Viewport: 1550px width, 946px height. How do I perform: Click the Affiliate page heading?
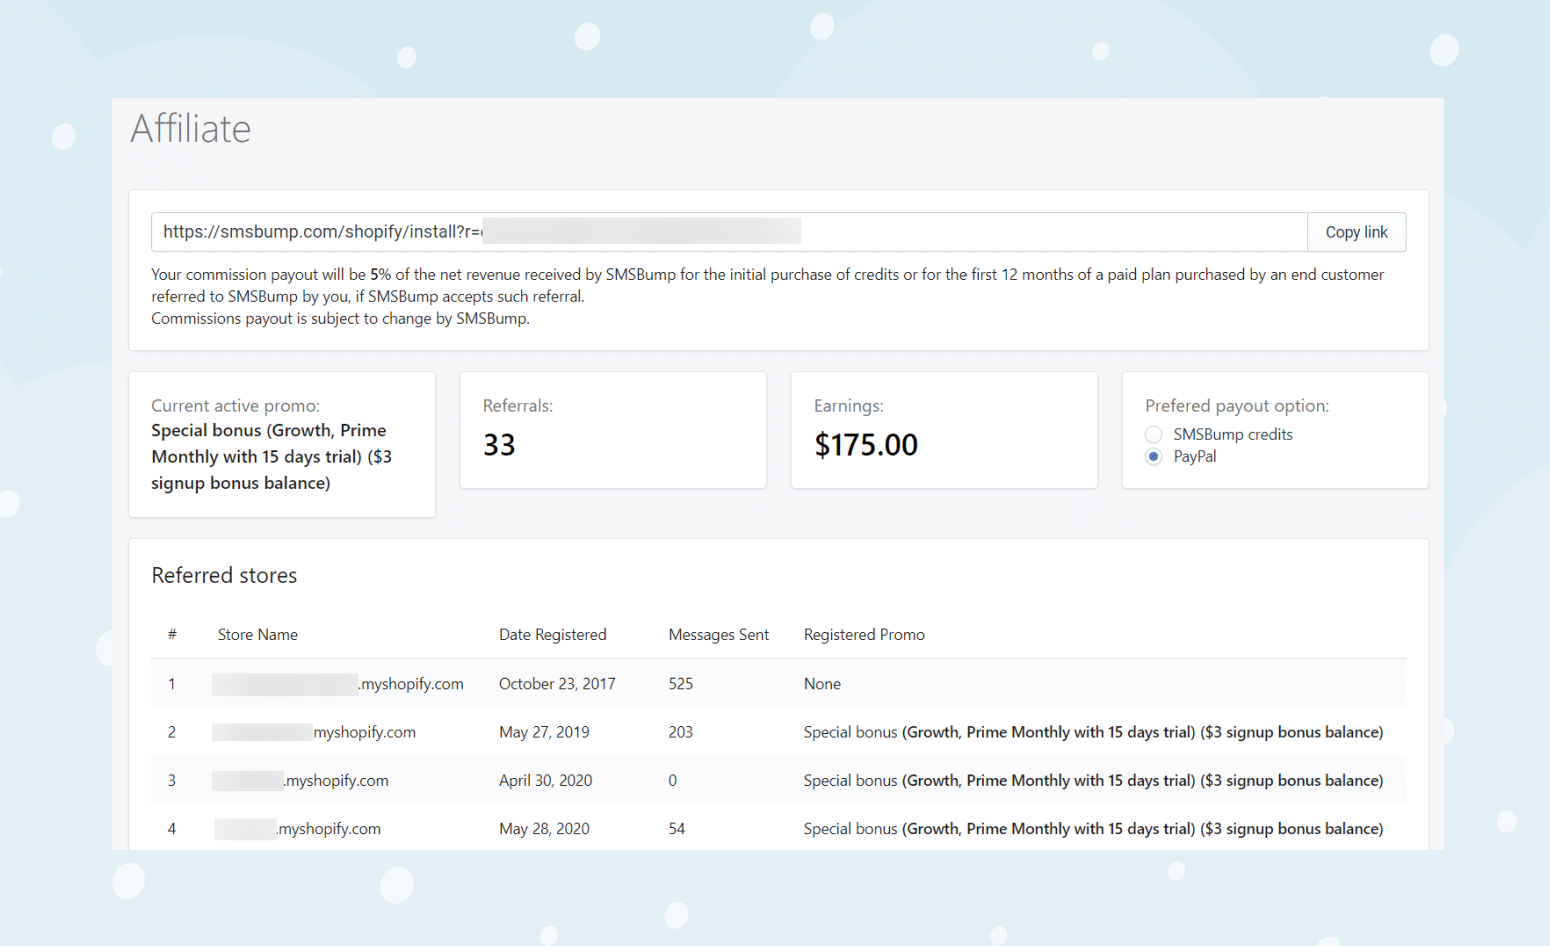[x=191, y=129]
